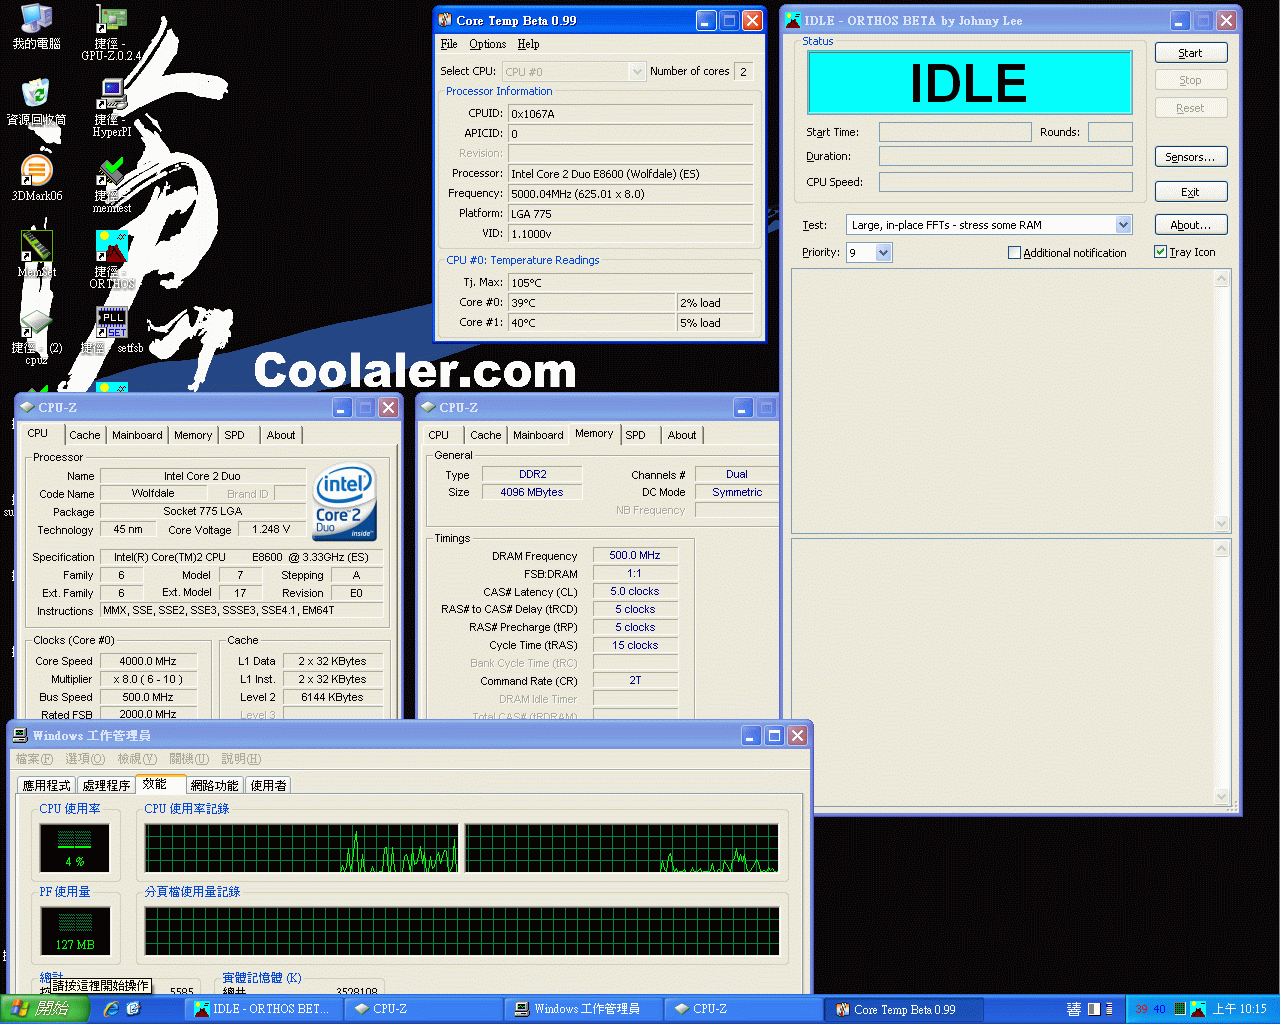Toggle the Tray Icon checkbox in ORTHOS

[x=1160, y=252]
